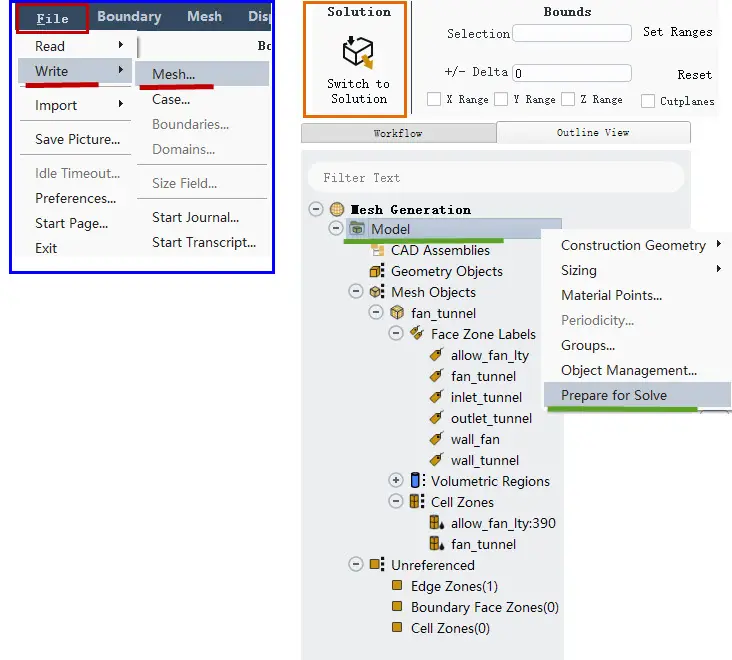Image resolution: width=732 pixels, height=660 pixels.
Task: Enable the X Range checkbox
Action: (434, 99)
